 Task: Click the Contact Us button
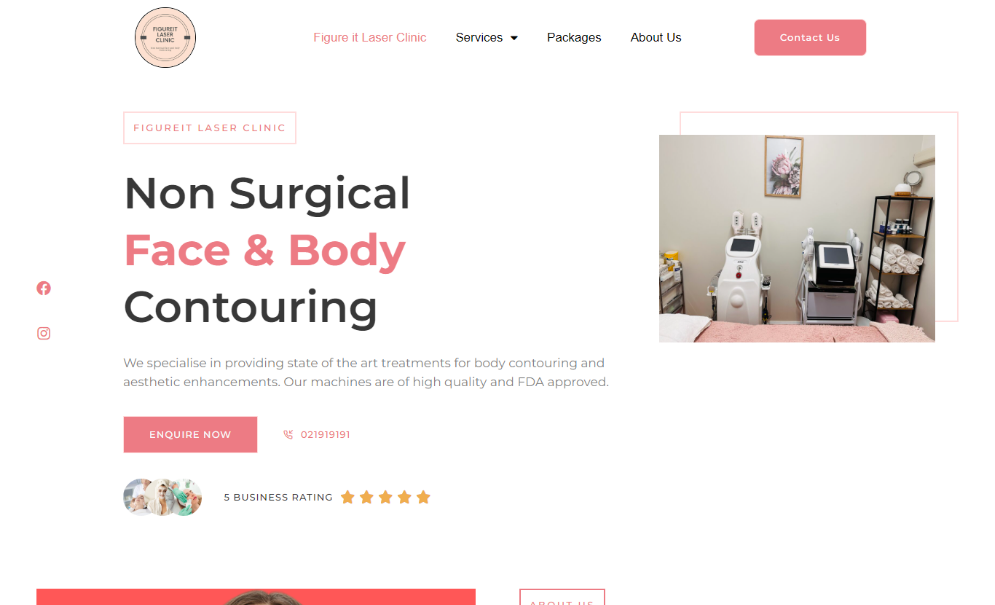coord(810,37)
